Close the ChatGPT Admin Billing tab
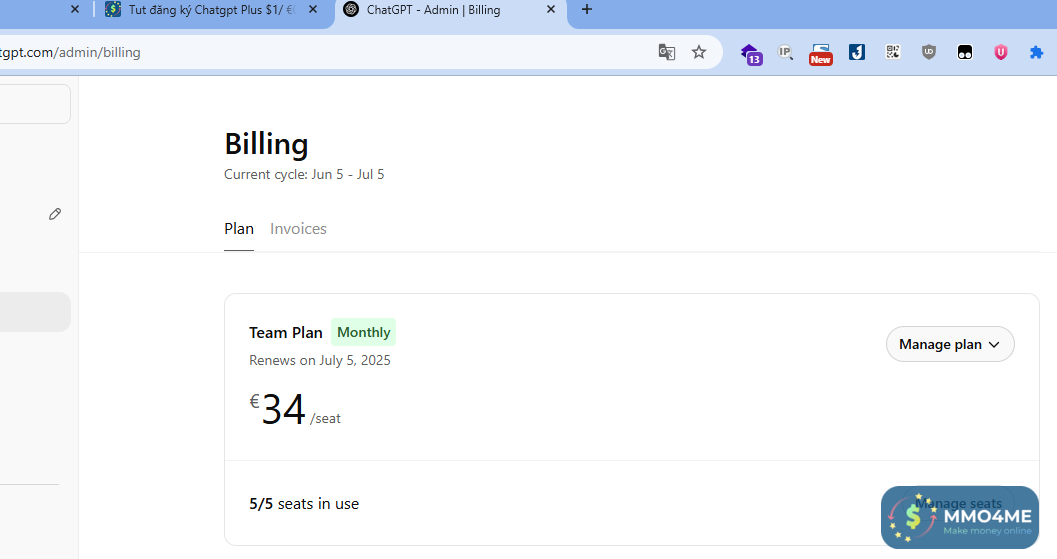This screenshot has width=1057, height=559. click(551, 9)
